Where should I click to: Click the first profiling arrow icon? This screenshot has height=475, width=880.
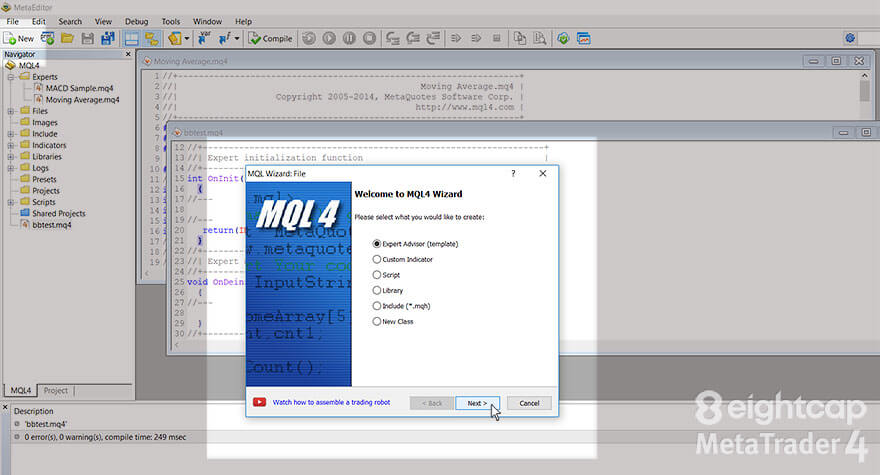456,38
